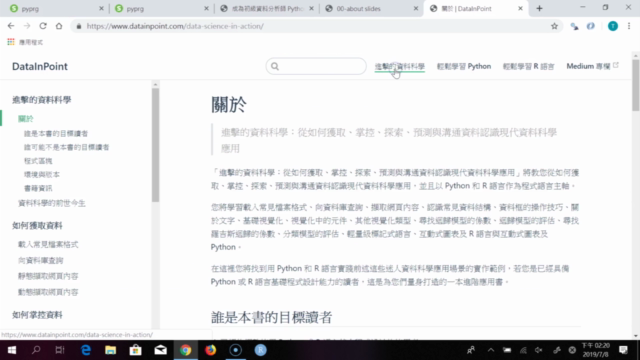Click the volume icon in the system tray
Screen dimensions: 640x360
click(539, 350)
